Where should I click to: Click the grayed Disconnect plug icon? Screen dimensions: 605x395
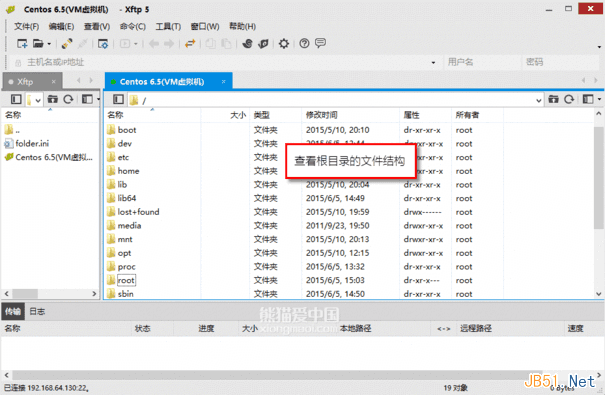82,44
